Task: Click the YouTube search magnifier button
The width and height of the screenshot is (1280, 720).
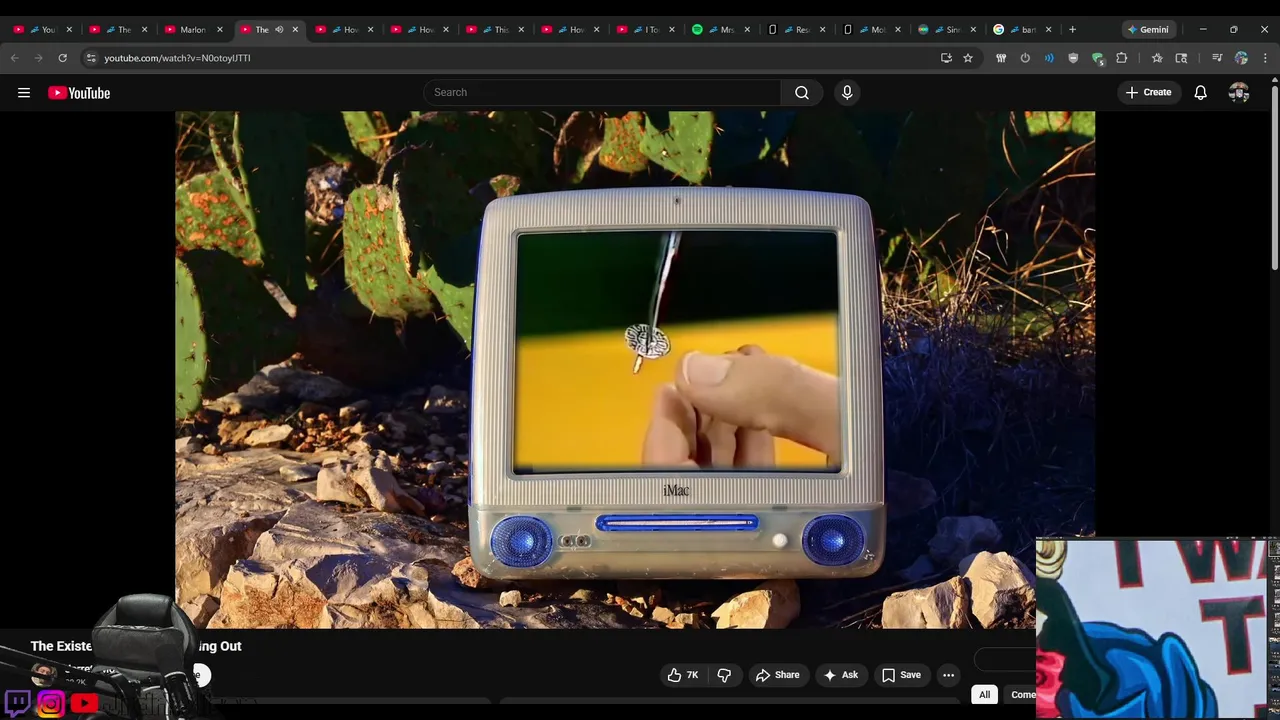Action: [x=801, y=93]
